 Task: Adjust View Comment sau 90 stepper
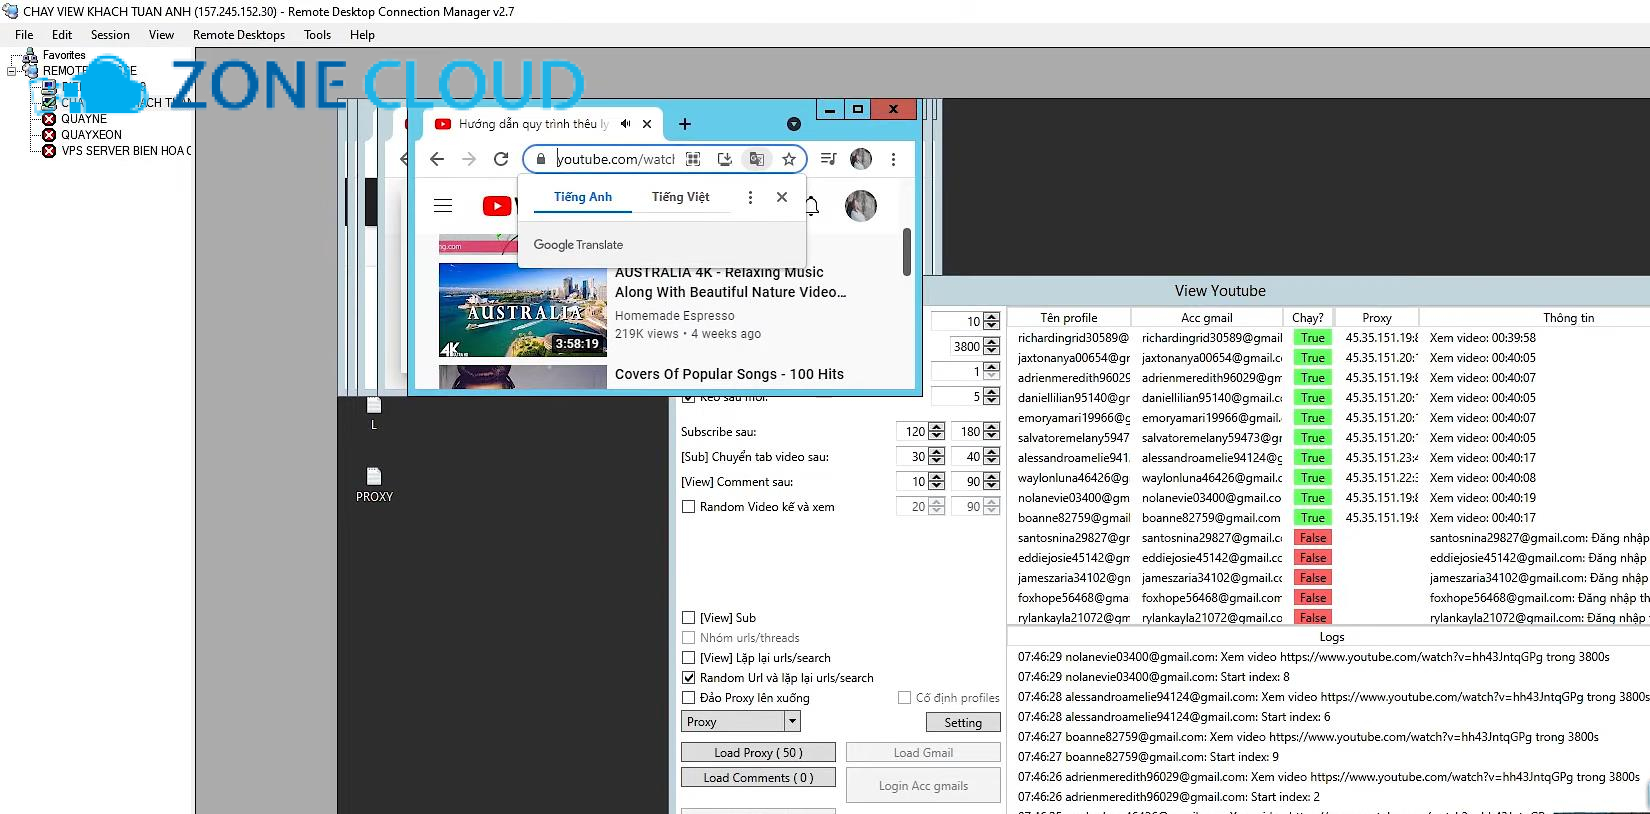[991, 482]
